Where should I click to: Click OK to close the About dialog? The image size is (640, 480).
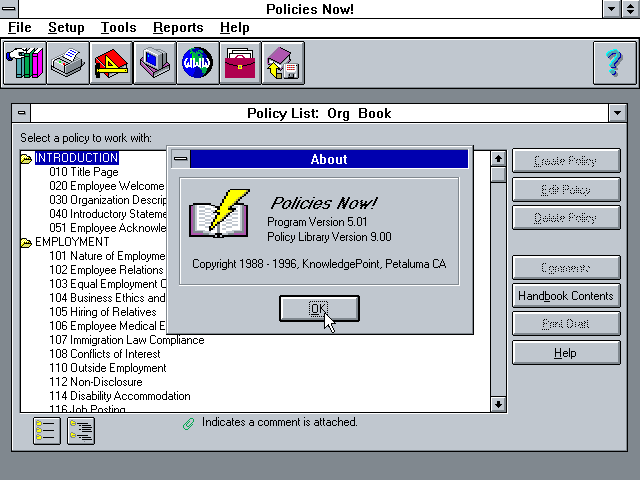(319, 309)
